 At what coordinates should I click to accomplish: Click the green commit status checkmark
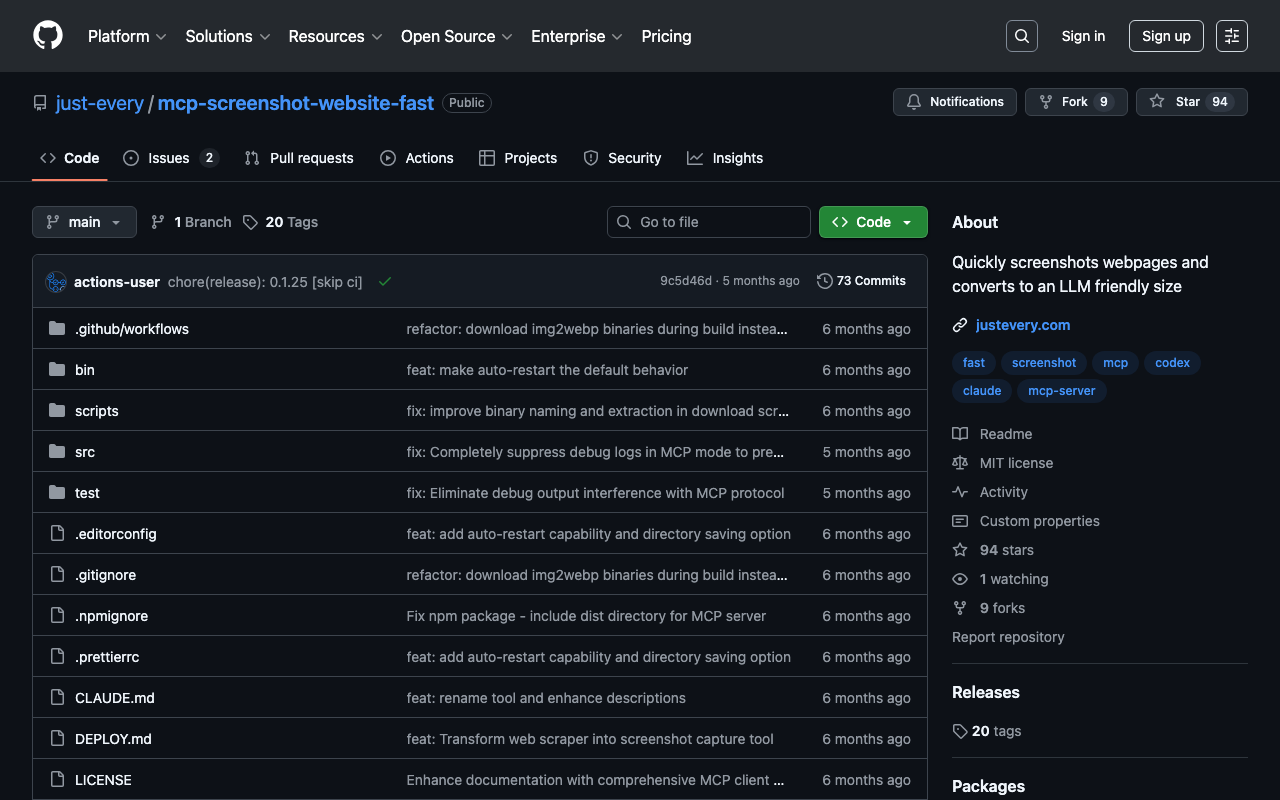point(385,282)
